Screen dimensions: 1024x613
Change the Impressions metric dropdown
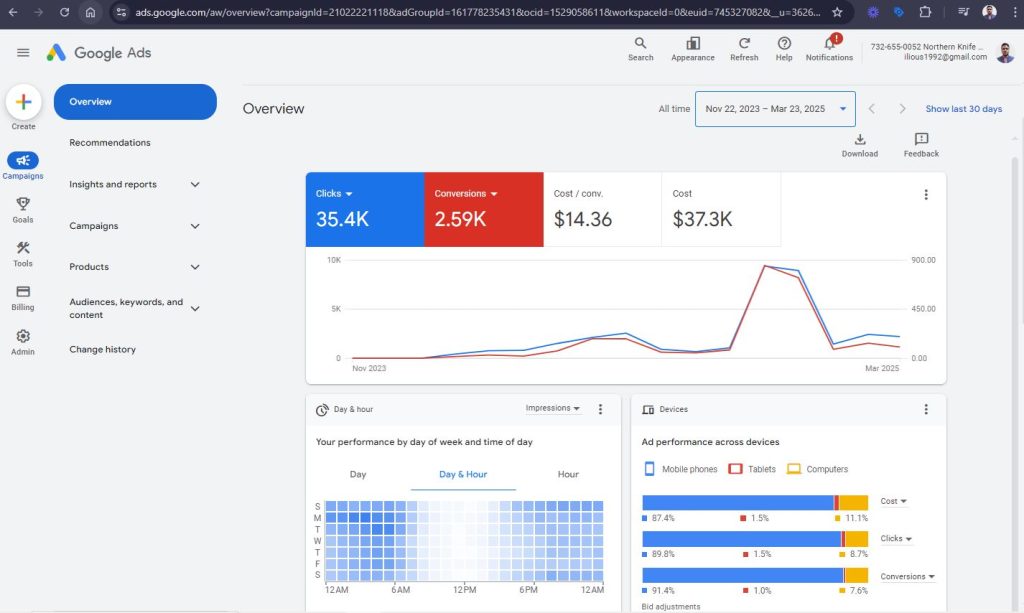(553, 409)
